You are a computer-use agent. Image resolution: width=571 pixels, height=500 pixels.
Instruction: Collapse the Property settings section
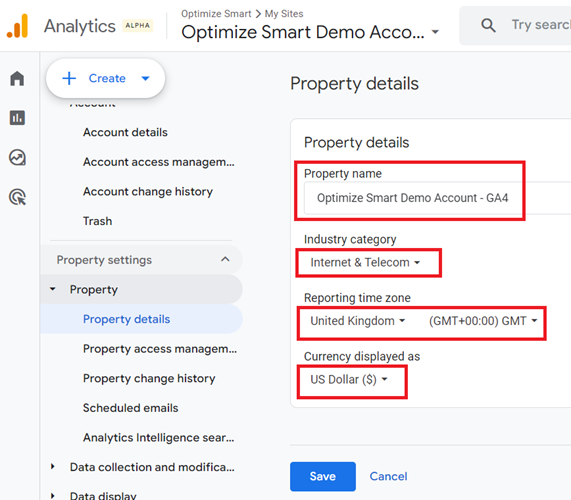point(225,259)
